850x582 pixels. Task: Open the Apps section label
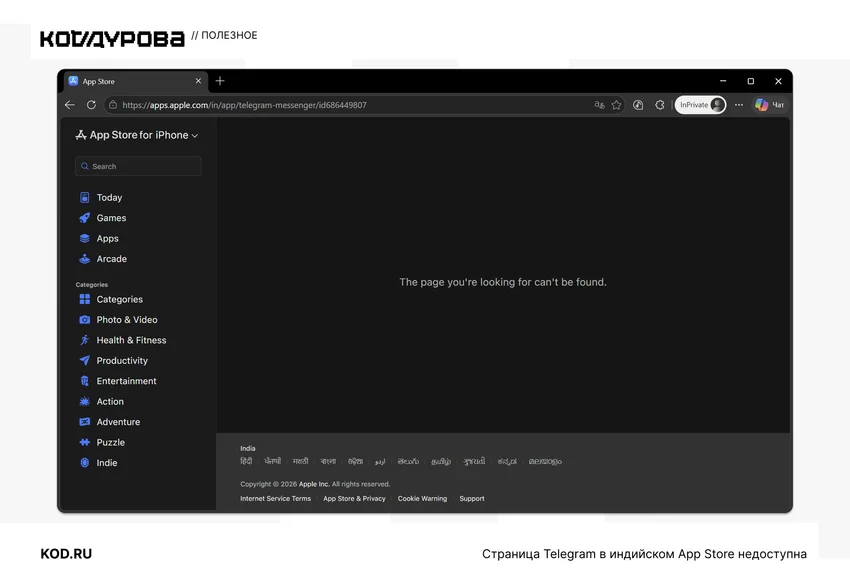(107, 238)
